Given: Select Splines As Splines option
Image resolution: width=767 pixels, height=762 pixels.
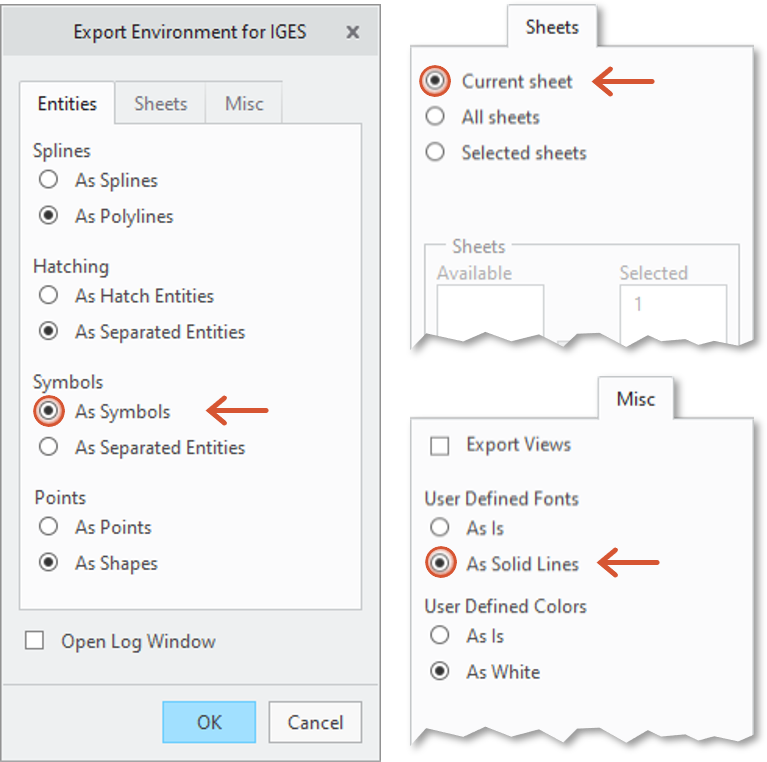Looking at the screenshot, I should click(x=48, y=181).
